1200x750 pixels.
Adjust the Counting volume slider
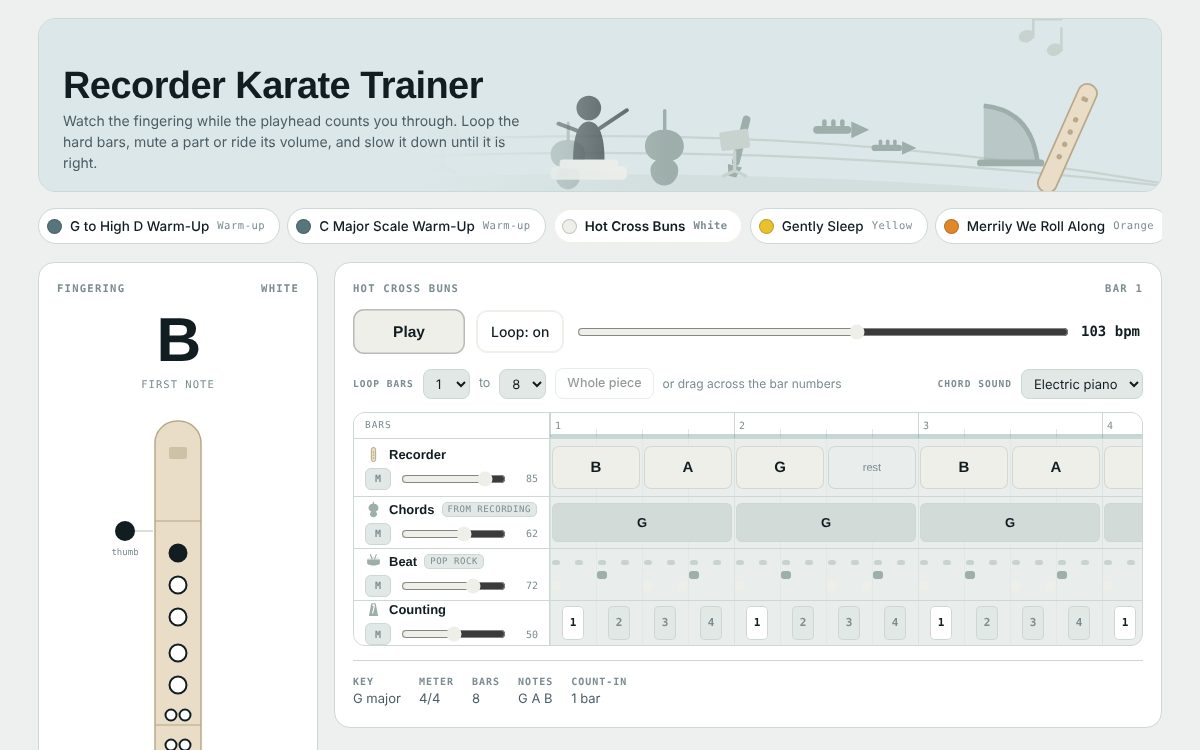pyautogui.click(x=453, y=634)
